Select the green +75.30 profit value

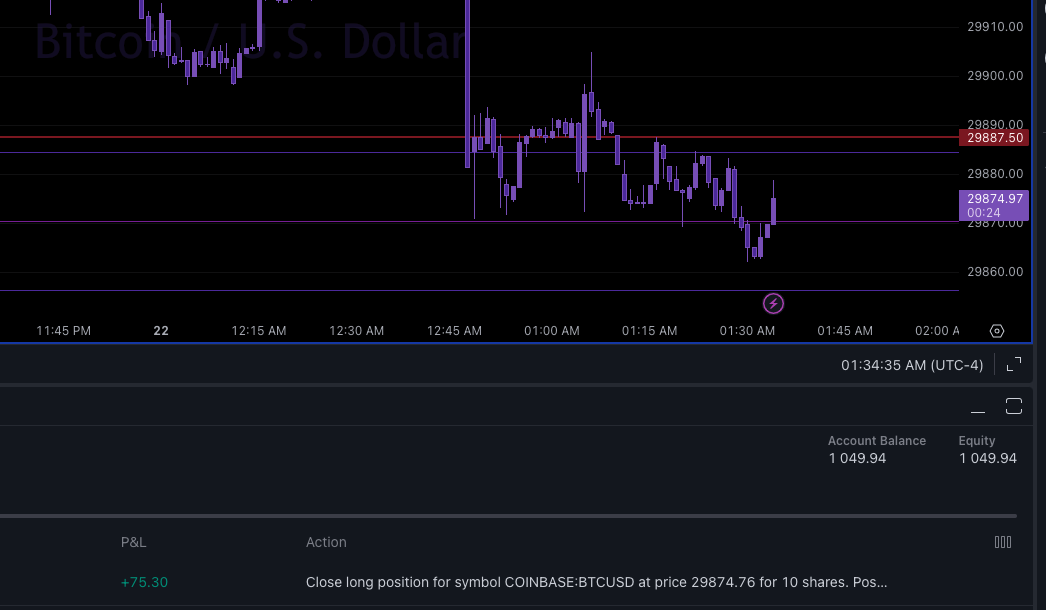click(144, 581)
